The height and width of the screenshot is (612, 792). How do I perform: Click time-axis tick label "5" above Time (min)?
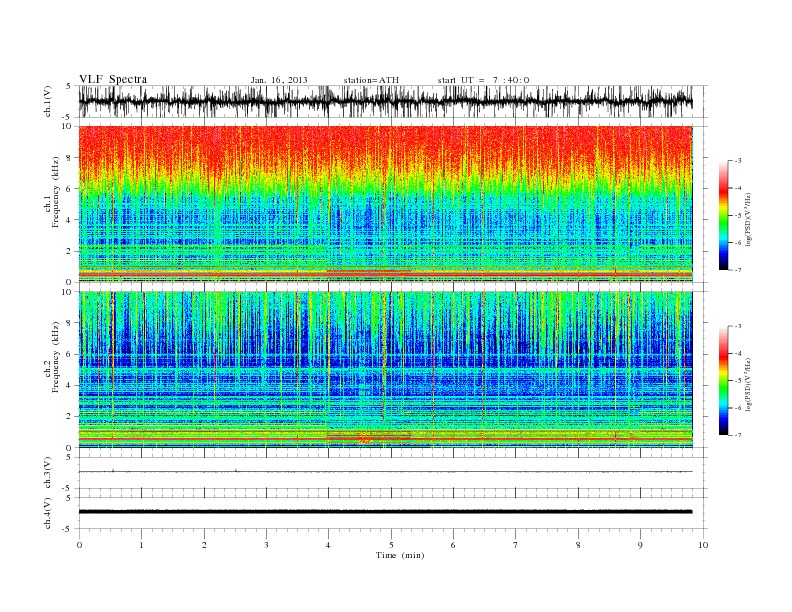pyautogui.click(x=391, y=545)
